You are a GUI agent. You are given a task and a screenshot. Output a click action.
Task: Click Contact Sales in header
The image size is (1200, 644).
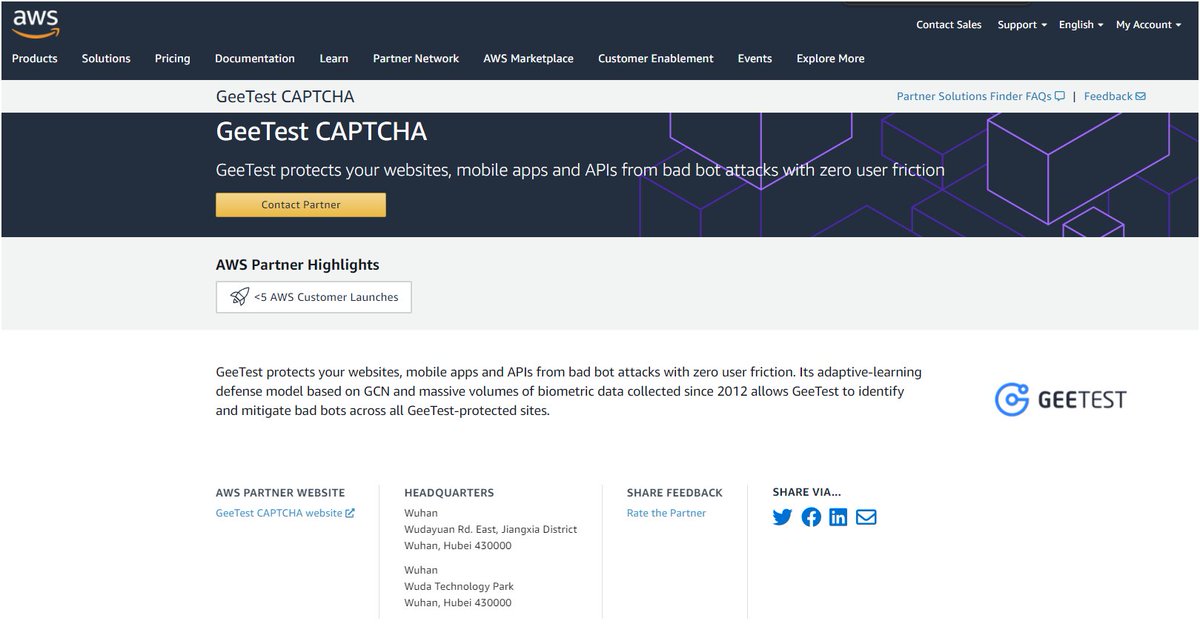[x=949, y=24]
